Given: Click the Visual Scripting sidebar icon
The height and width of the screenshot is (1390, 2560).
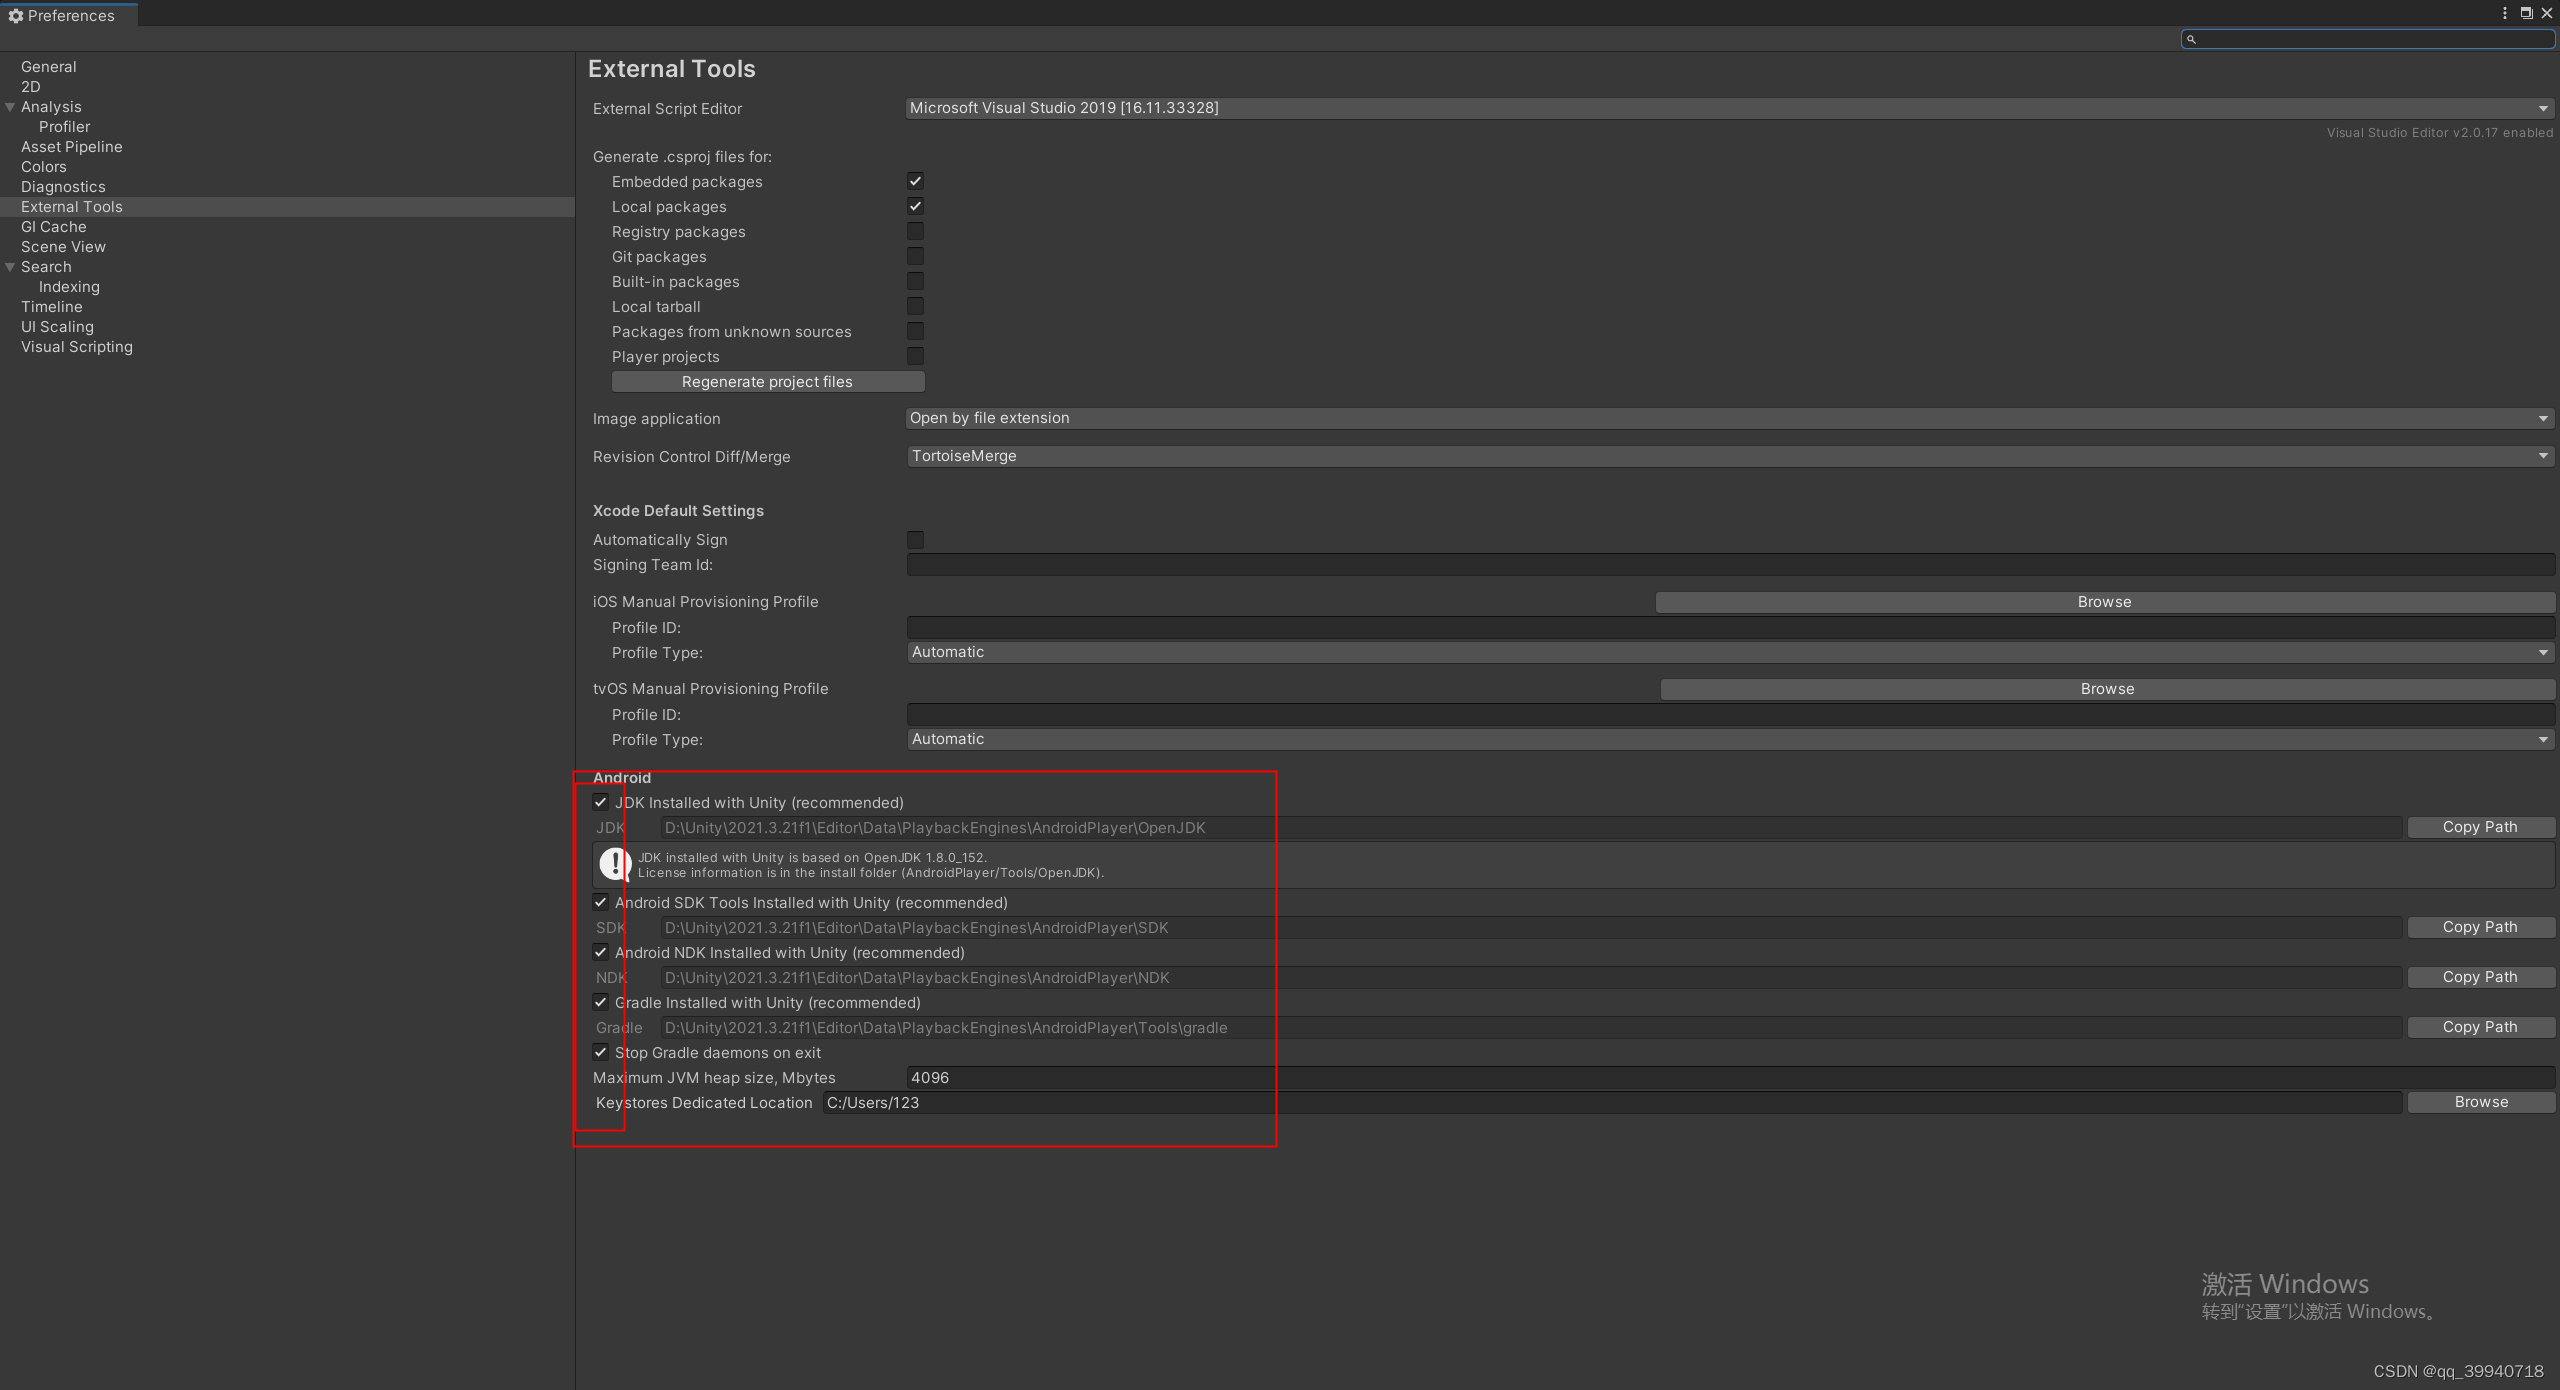Looking at the screenshot, I should coord(75,346).
